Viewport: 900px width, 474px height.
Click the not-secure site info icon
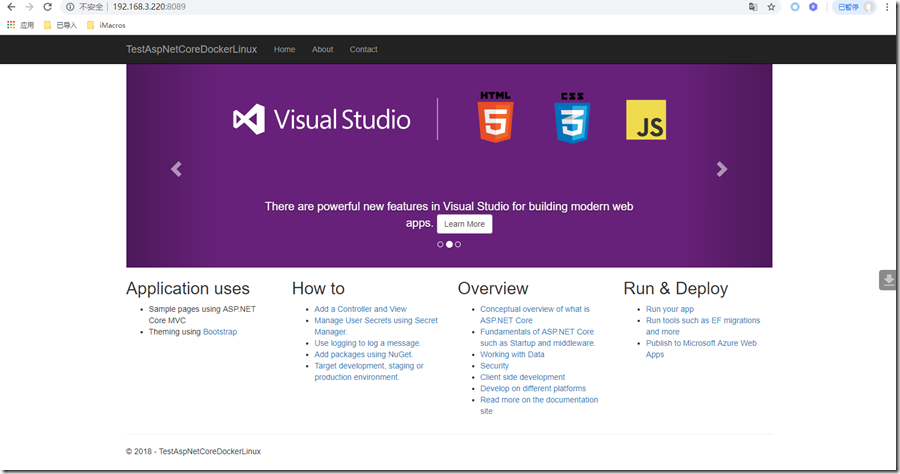pyautogui.click(x=70, y=7)
